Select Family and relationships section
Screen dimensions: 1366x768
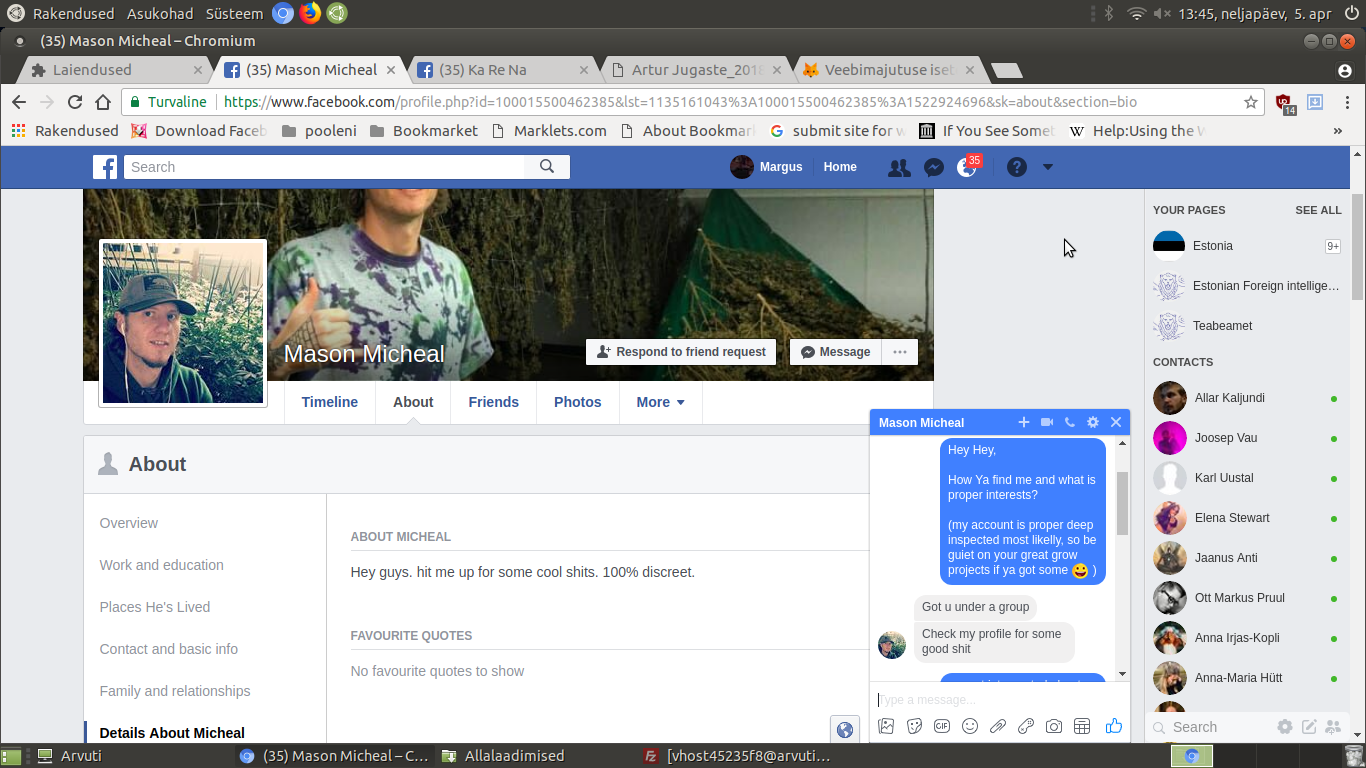[x=175, y=691]
